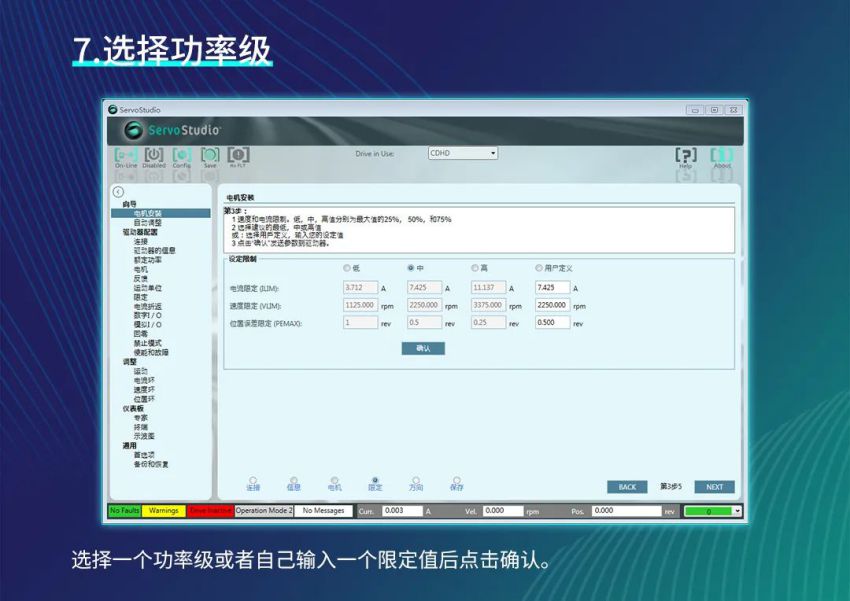Screen dimensions: 850x601
Task: Select the 高 (high) power level radio button
Action: pos(473,269)
